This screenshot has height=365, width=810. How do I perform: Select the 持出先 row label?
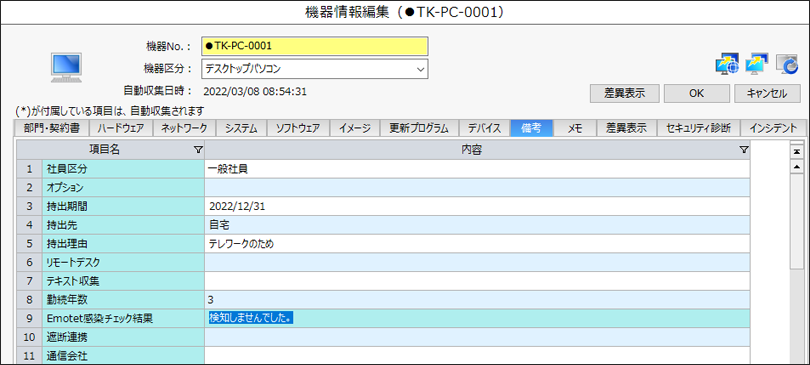pyautogui.click(x=123, y=225)
